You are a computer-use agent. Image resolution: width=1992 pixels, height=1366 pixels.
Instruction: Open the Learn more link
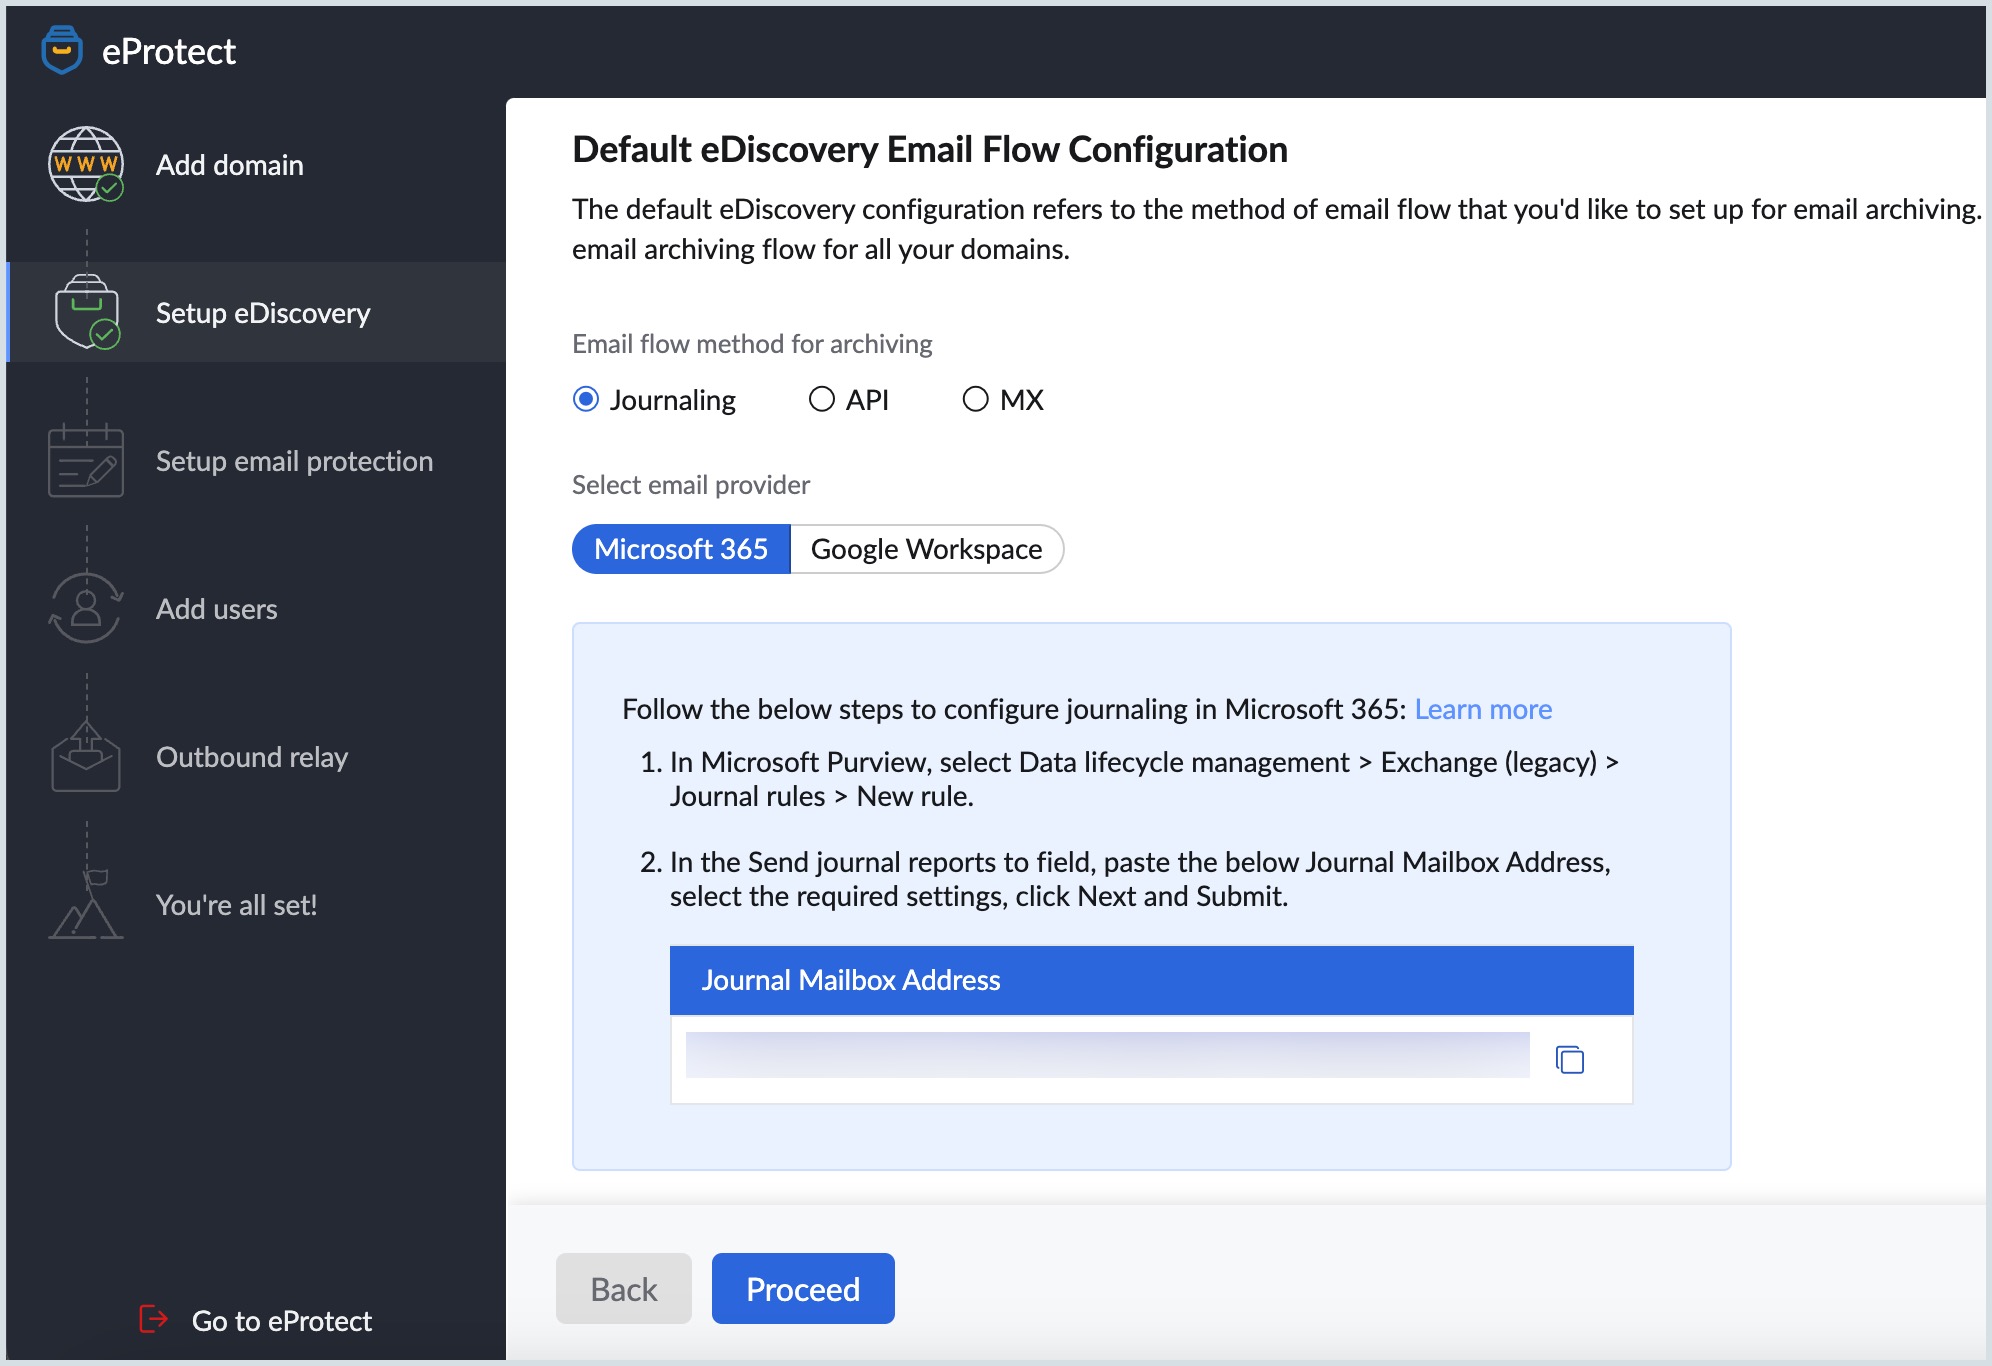(x=1483, y=709)
